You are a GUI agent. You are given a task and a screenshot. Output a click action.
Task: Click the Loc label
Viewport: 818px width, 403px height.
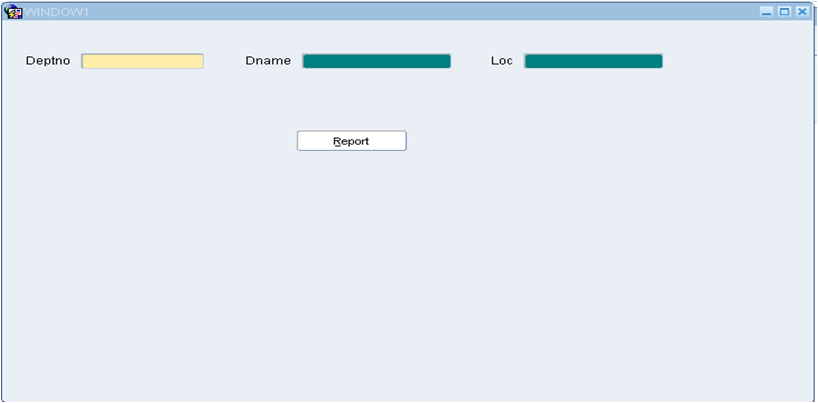pyautogui.click(x=502, y=61)
